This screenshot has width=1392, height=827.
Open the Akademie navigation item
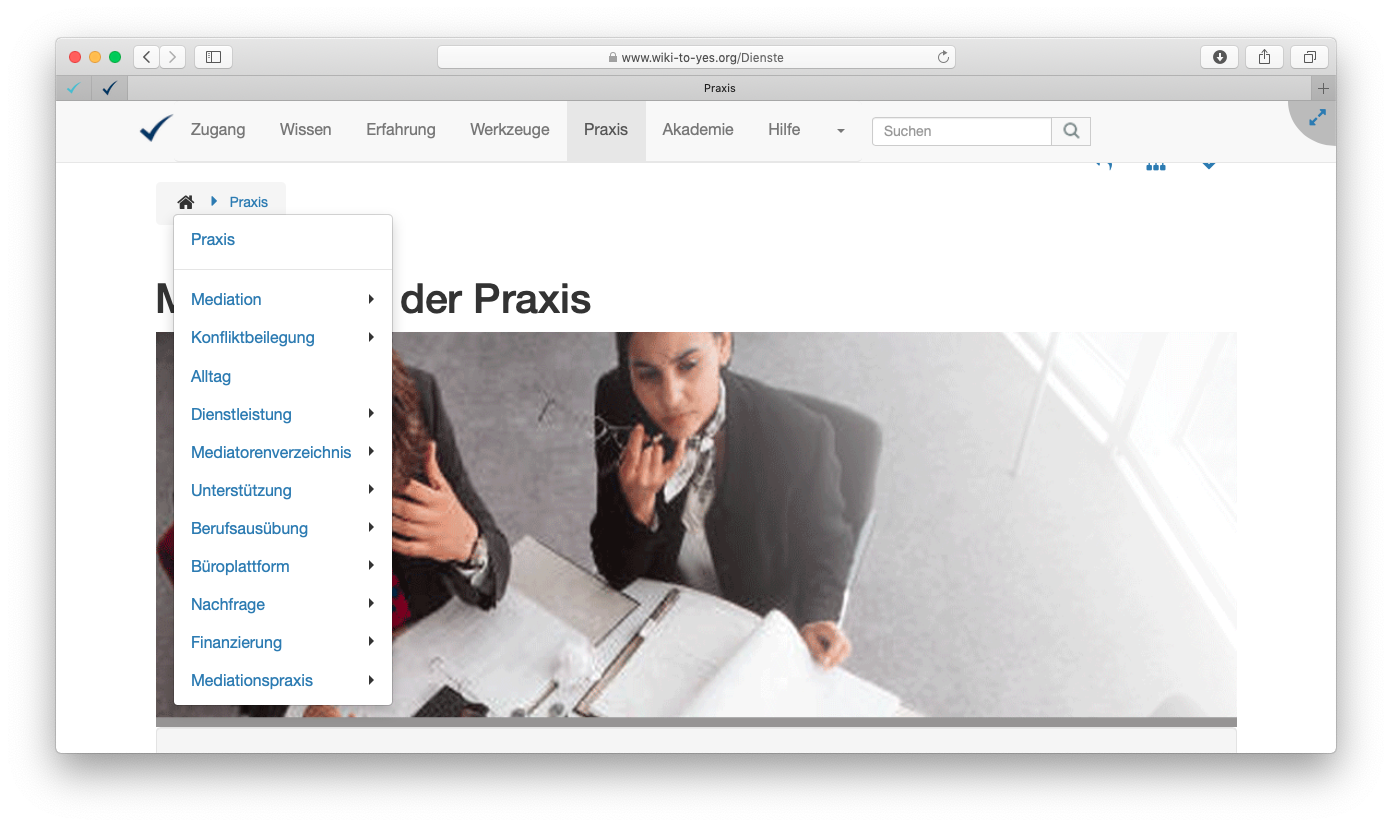point(697,130)
